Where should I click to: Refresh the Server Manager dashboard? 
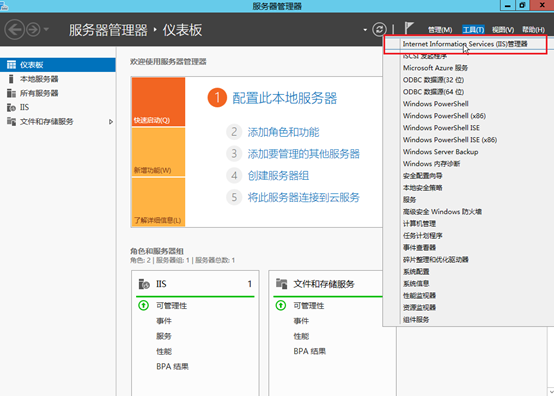pos(379,29)
